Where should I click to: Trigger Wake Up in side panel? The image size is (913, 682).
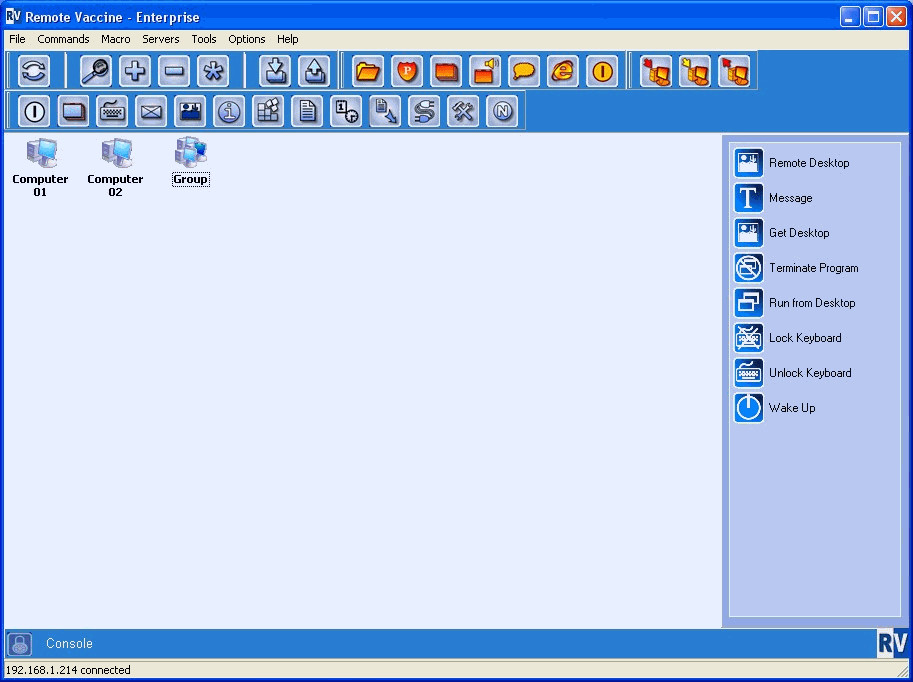774,408
